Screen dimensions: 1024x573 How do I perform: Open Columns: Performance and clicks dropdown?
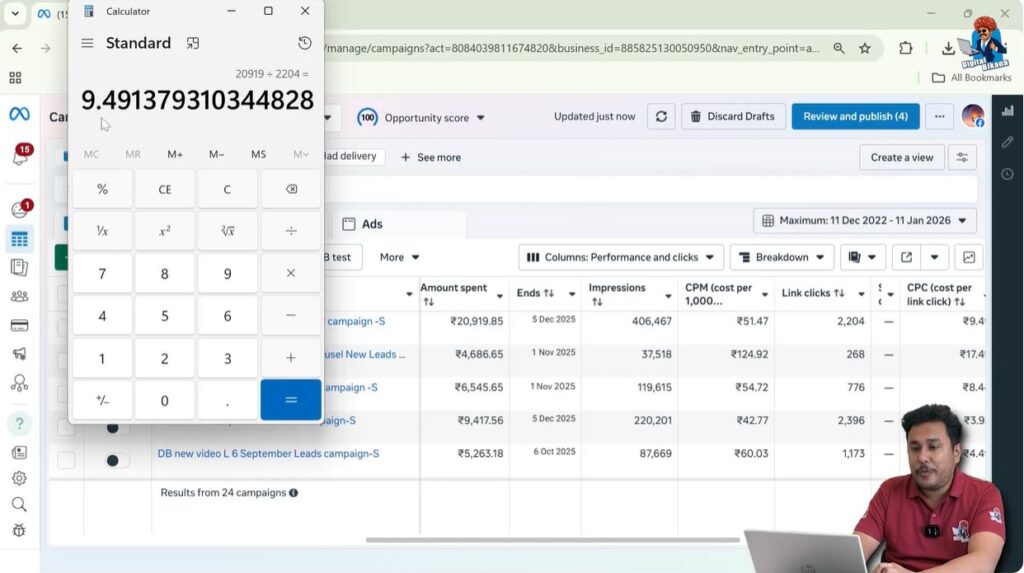click(620, 257)
